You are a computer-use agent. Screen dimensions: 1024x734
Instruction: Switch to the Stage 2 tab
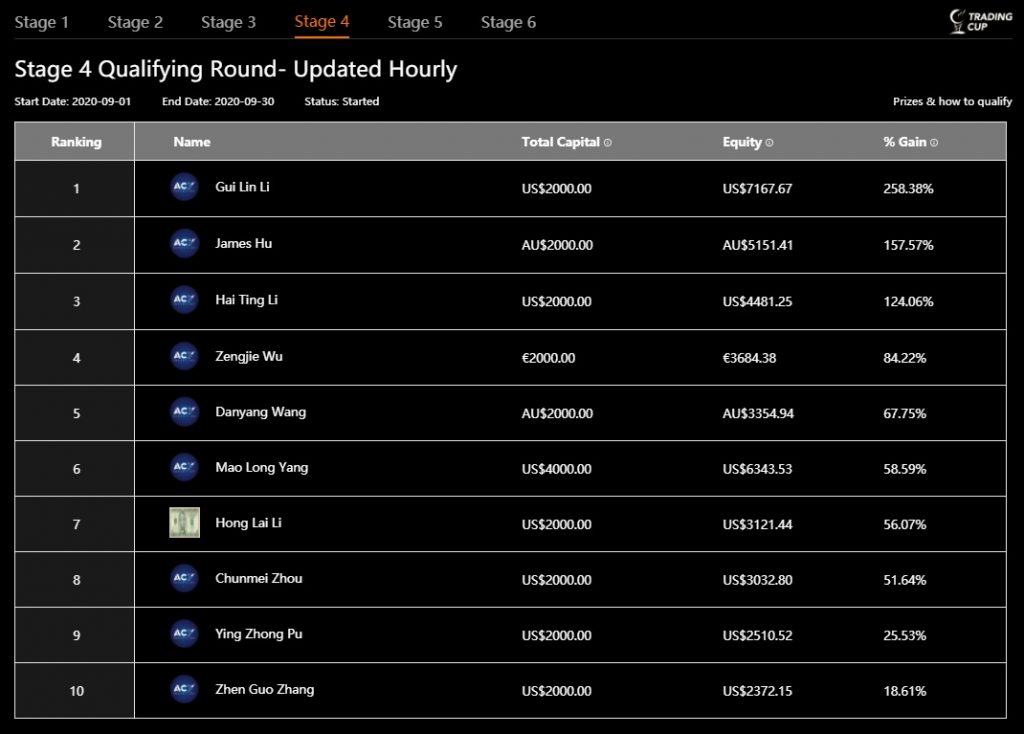click(135, 22)
